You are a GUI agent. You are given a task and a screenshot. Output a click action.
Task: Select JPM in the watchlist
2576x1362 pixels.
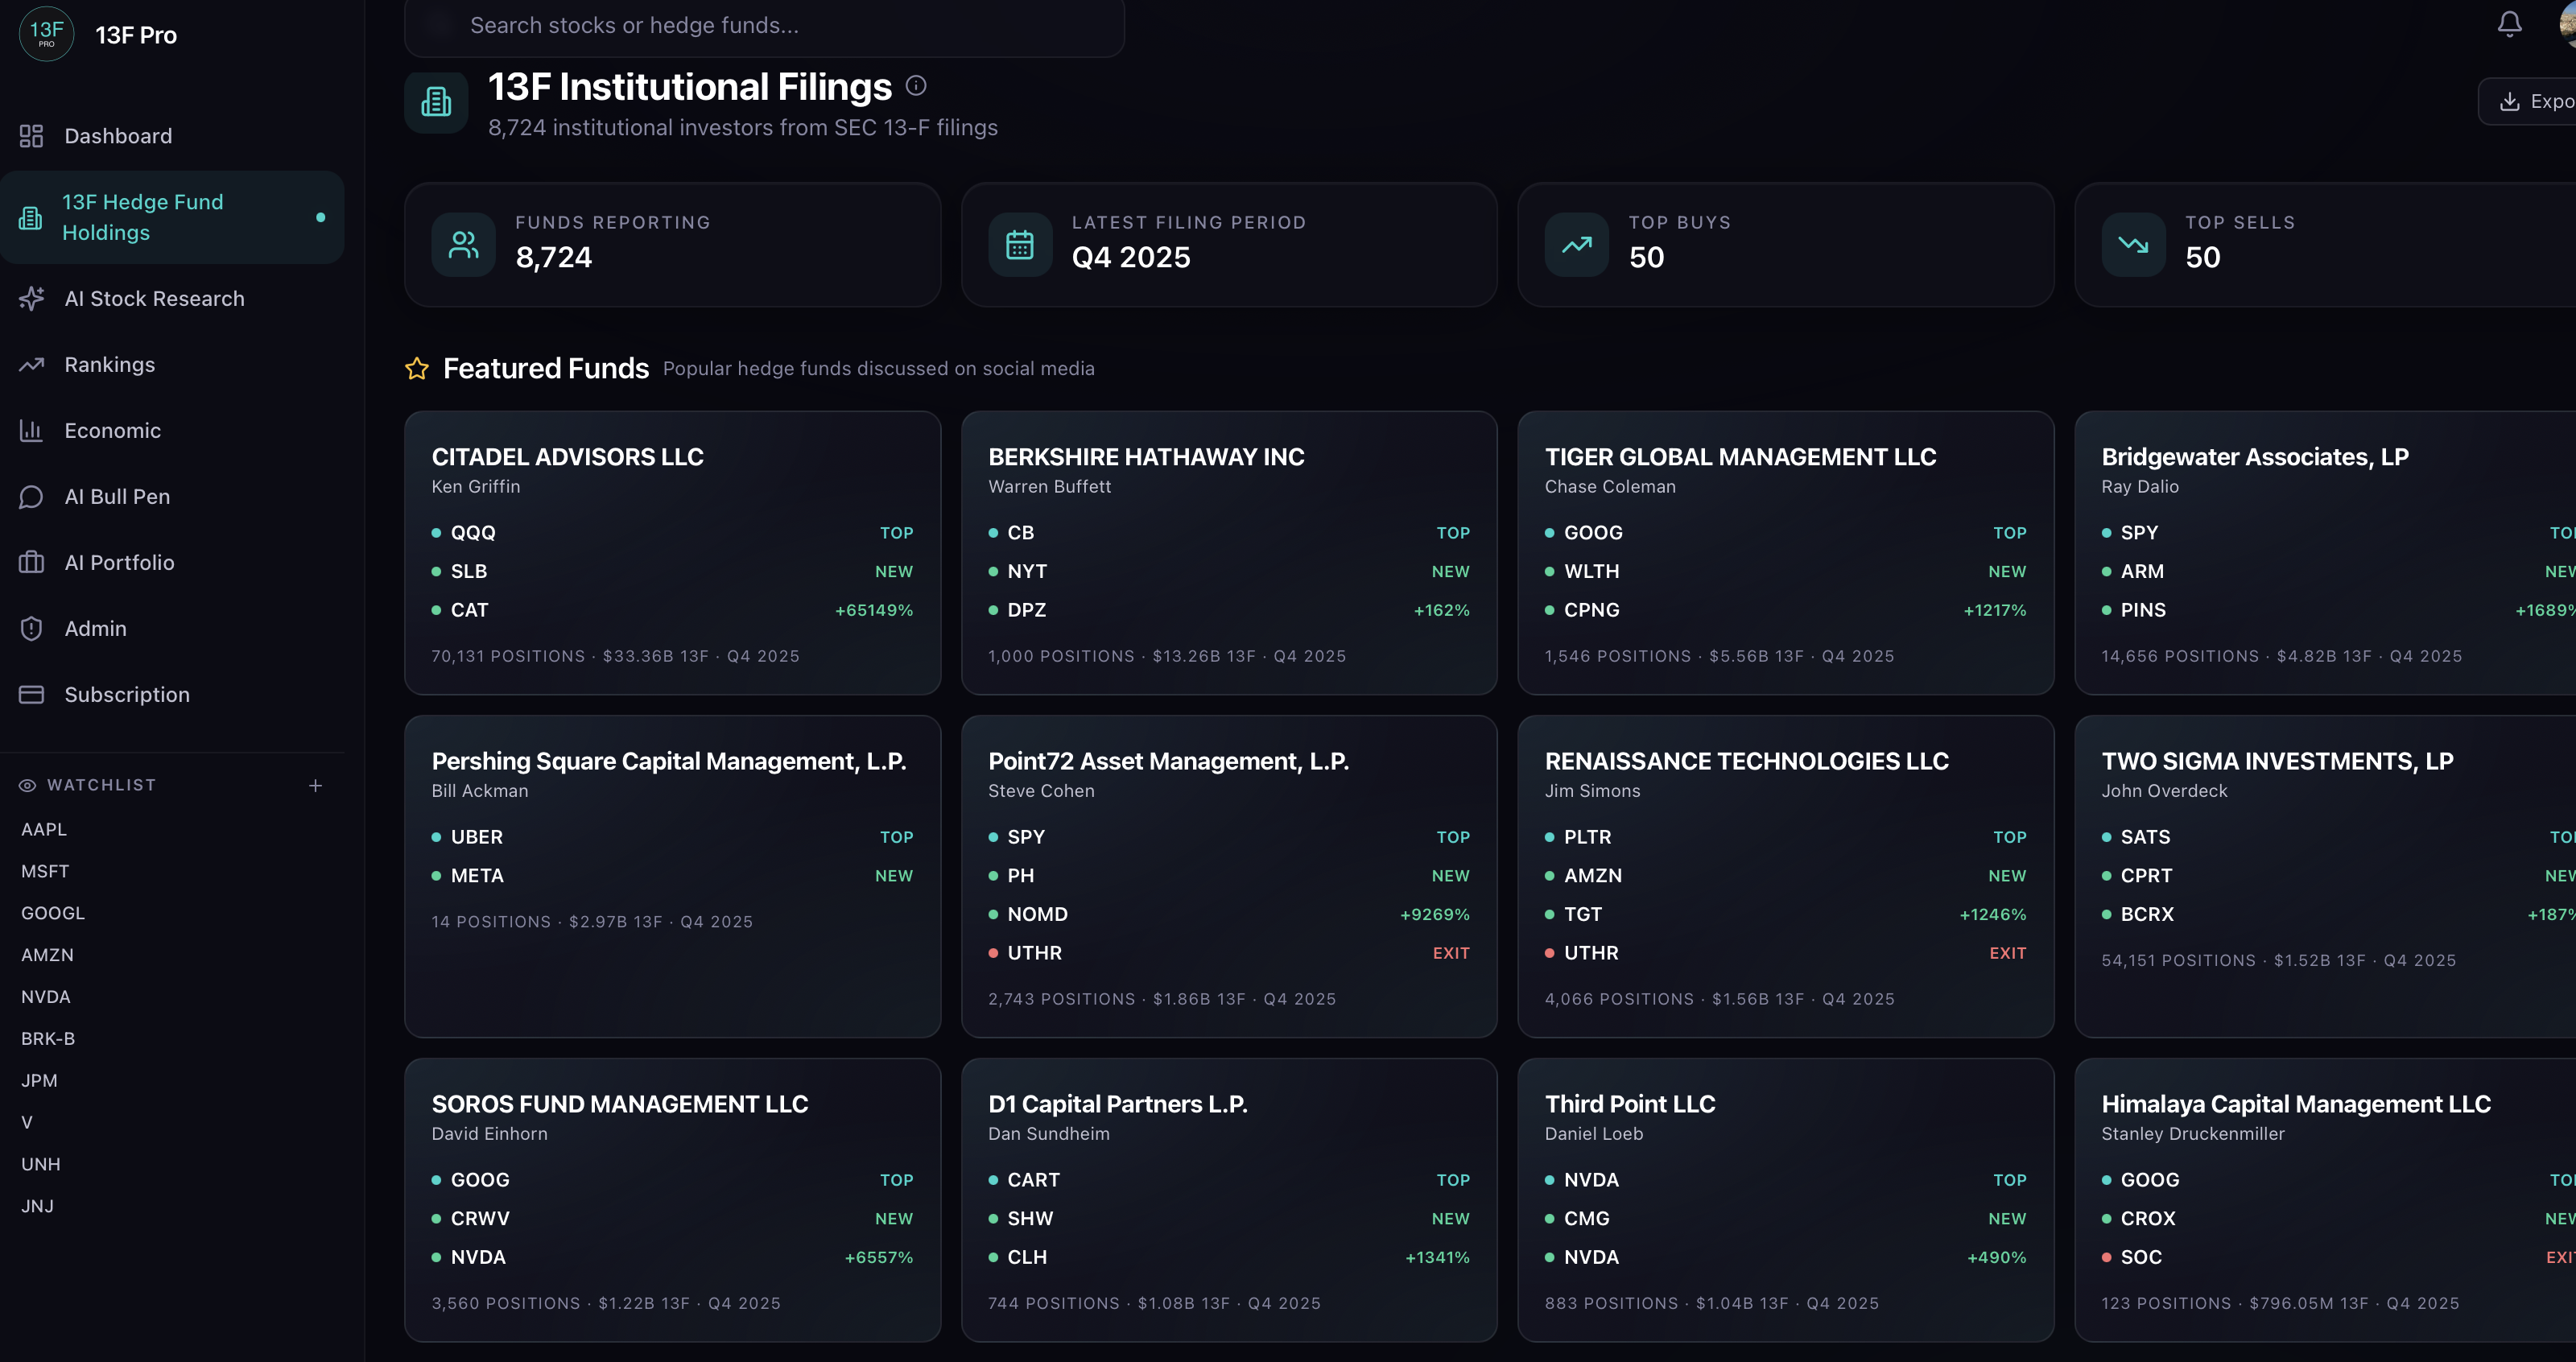coord(39,1081)
